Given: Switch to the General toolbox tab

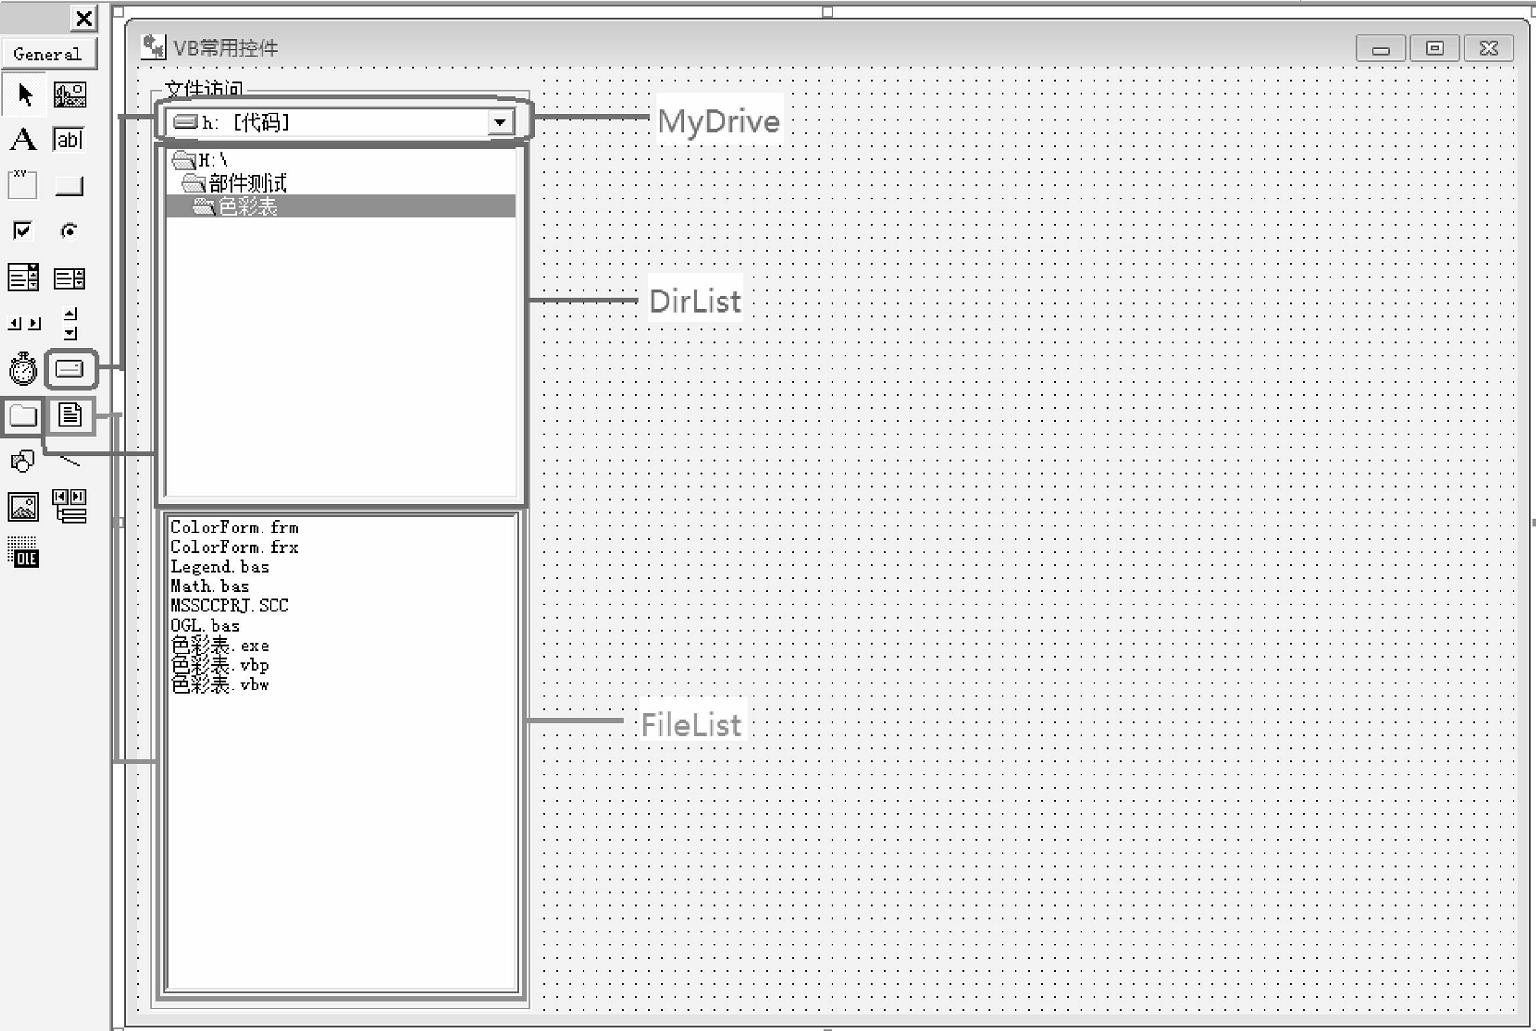Looking at the screenshot, I should [x=48, y=54].
